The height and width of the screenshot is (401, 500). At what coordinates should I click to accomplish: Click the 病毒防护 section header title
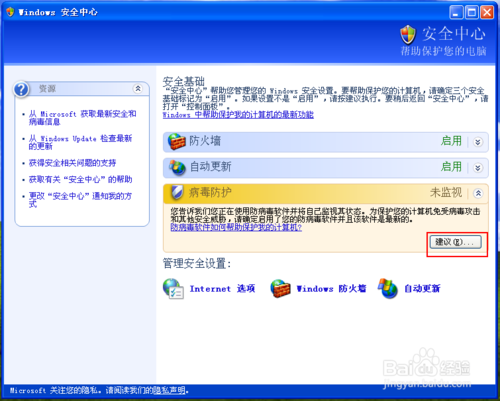tap(210, 192)
